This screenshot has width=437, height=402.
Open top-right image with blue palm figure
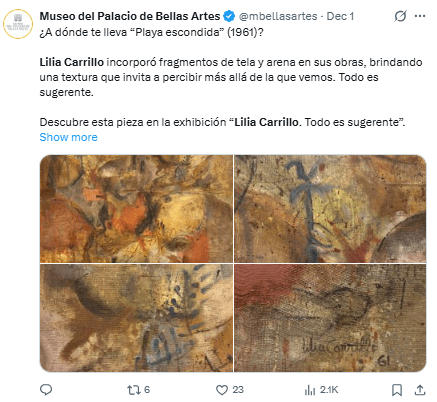coord(330,209)
